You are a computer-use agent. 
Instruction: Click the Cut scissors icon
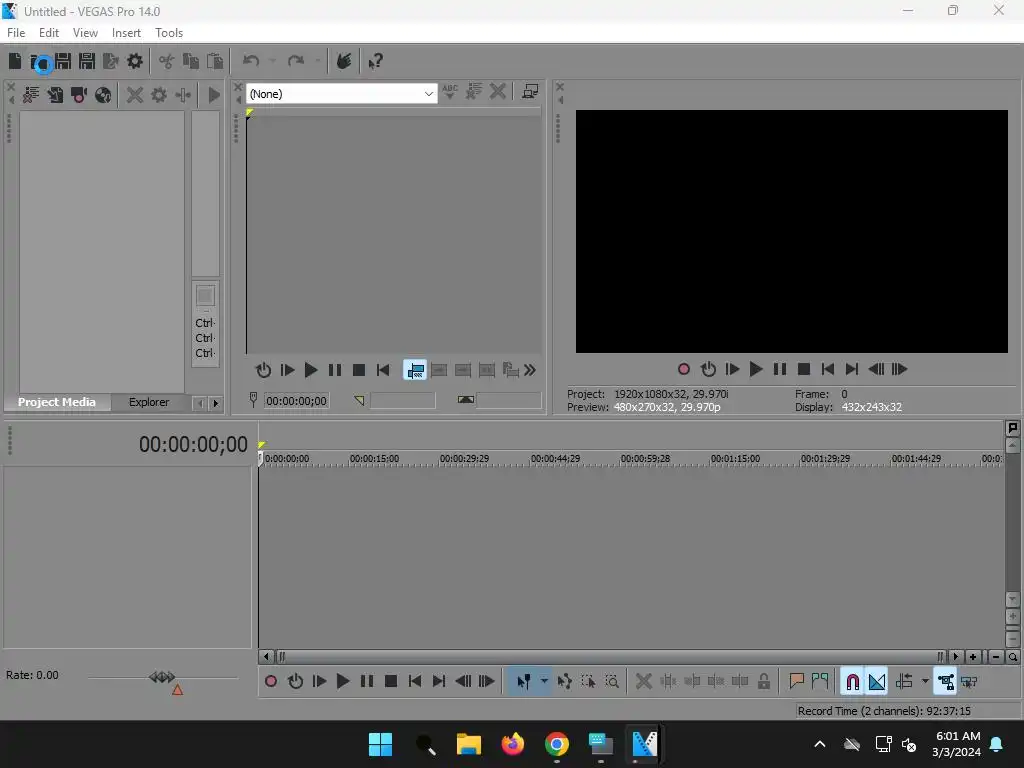(167, 61)
